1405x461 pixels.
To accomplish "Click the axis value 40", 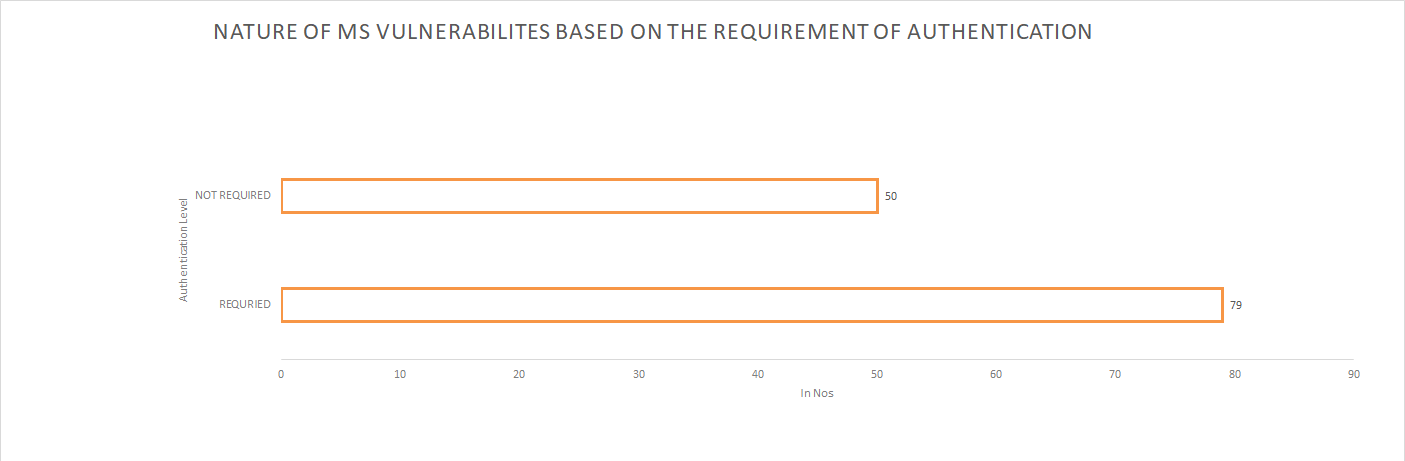I will point(758,374).
